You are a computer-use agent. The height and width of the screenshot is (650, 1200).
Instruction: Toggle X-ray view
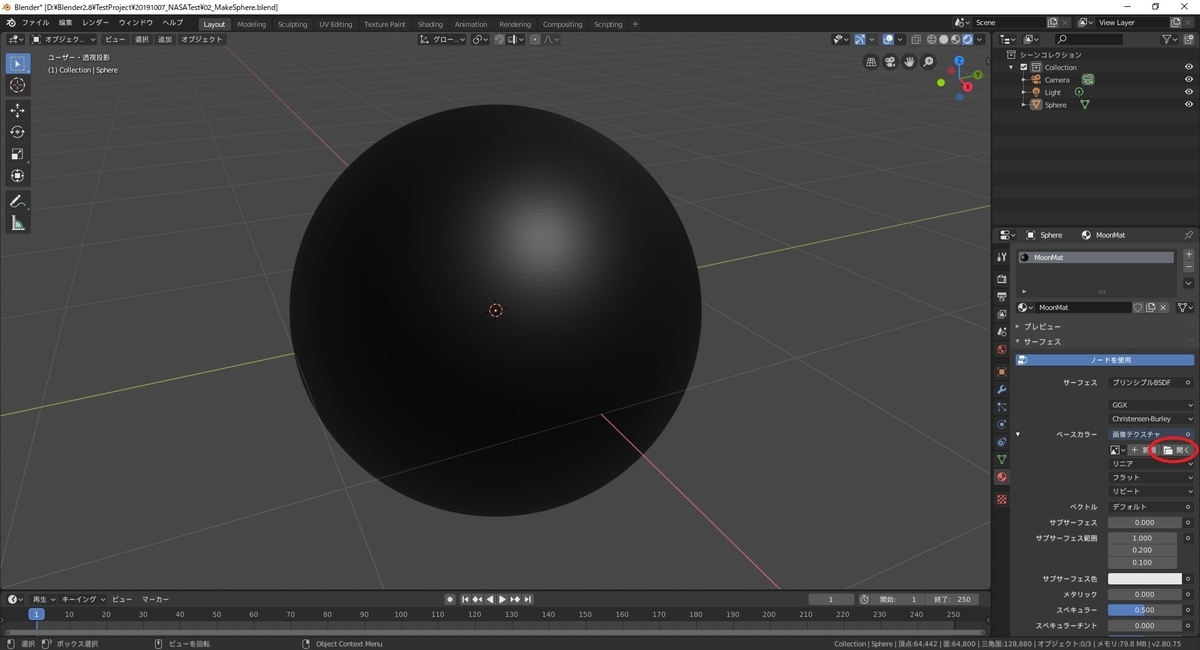[x=915, y=39]
